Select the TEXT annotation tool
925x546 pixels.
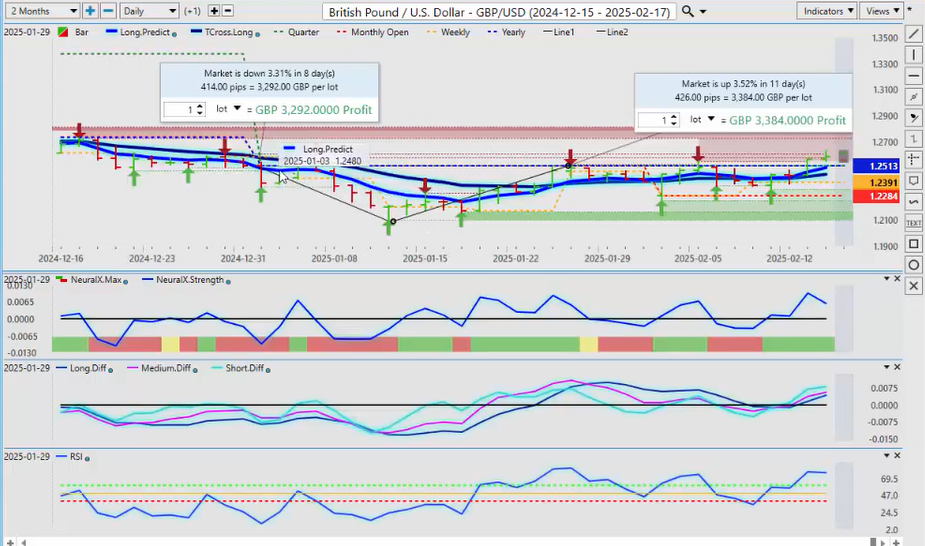(913, 223)
